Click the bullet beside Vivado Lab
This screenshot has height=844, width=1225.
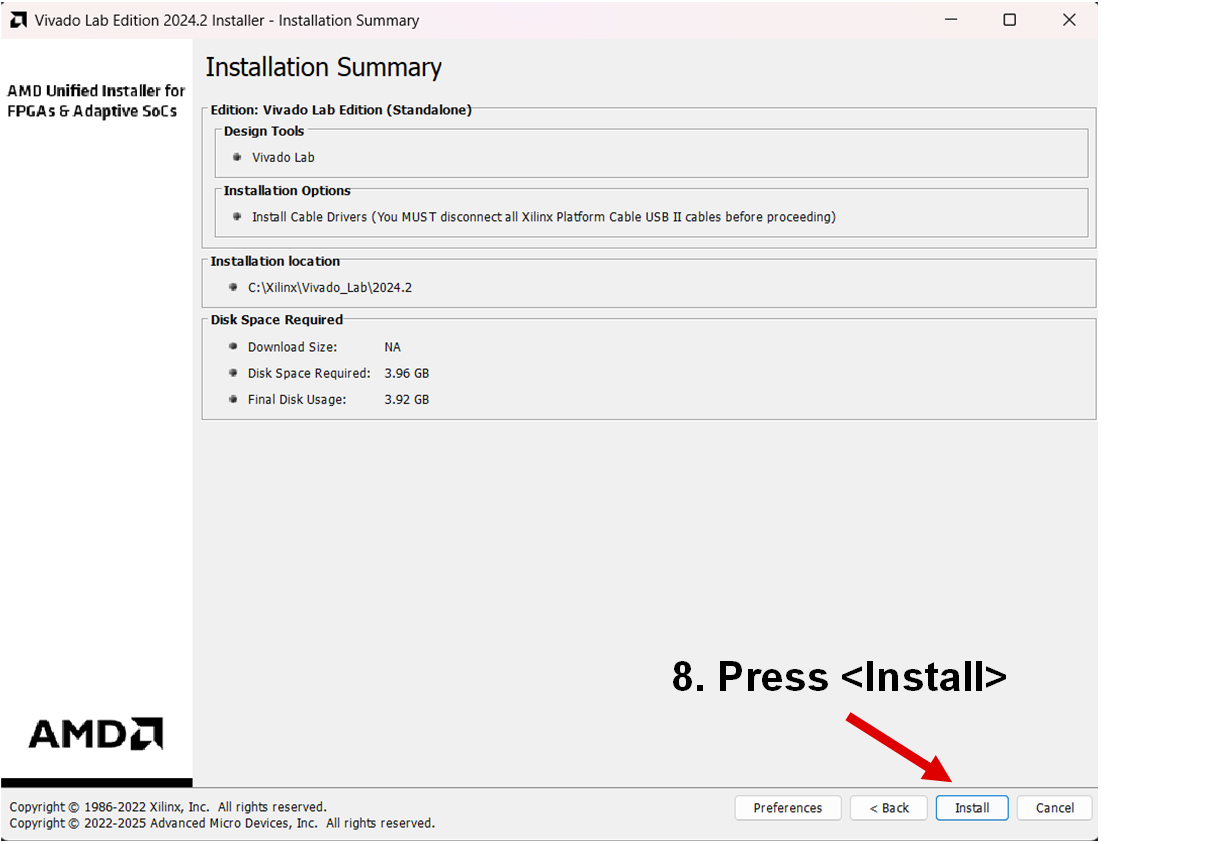[237, 157]
